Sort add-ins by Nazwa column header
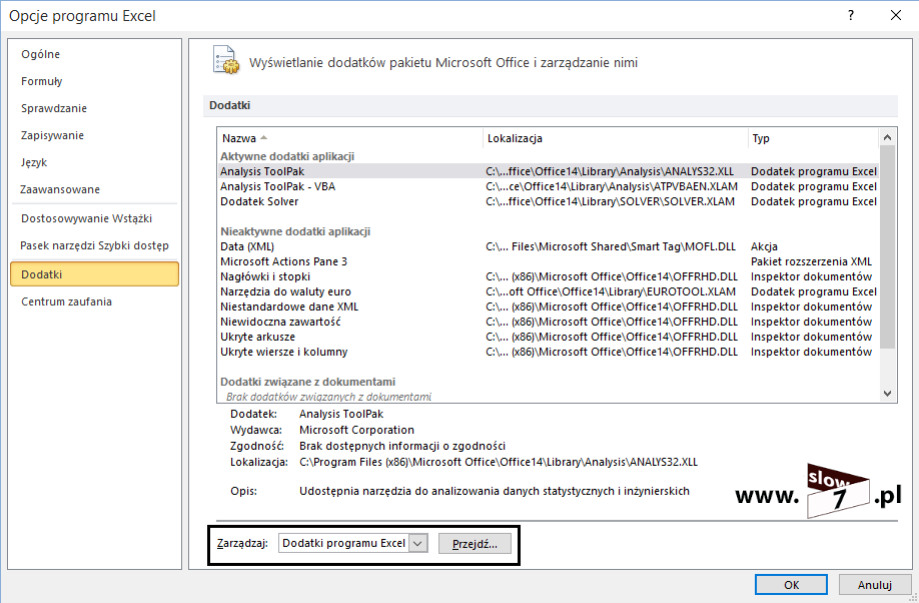This screenshot has height=603, width=919. 350,138
